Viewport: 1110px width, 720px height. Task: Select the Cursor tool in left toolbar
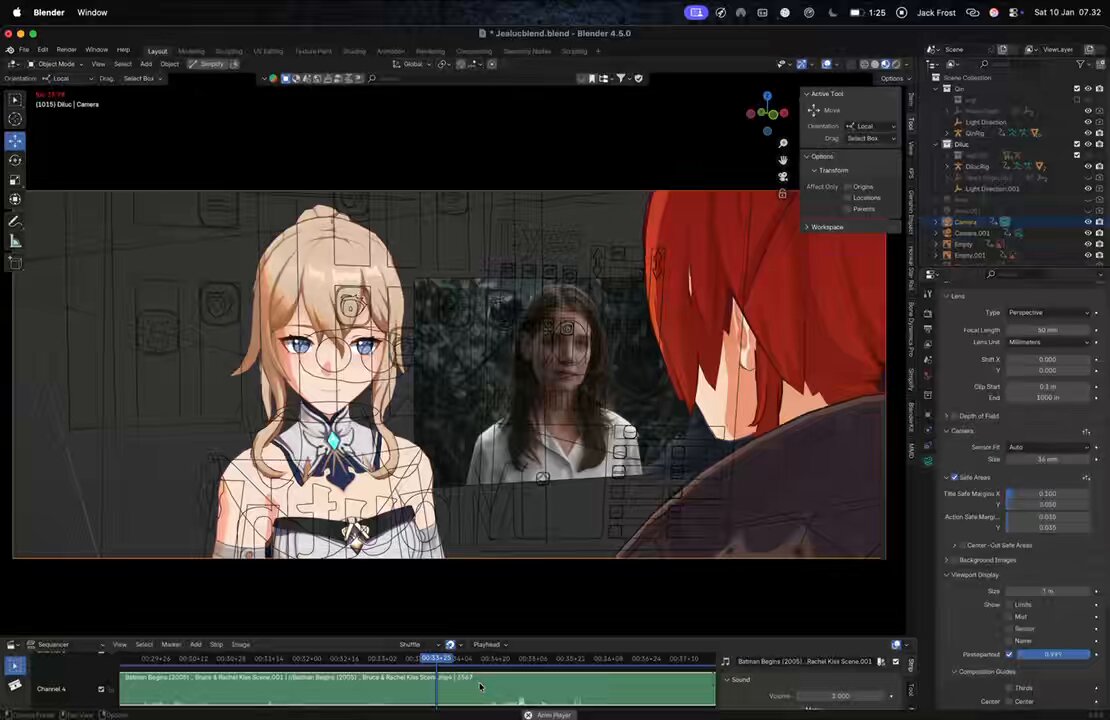pyautogui.click(x=15, y=120)
